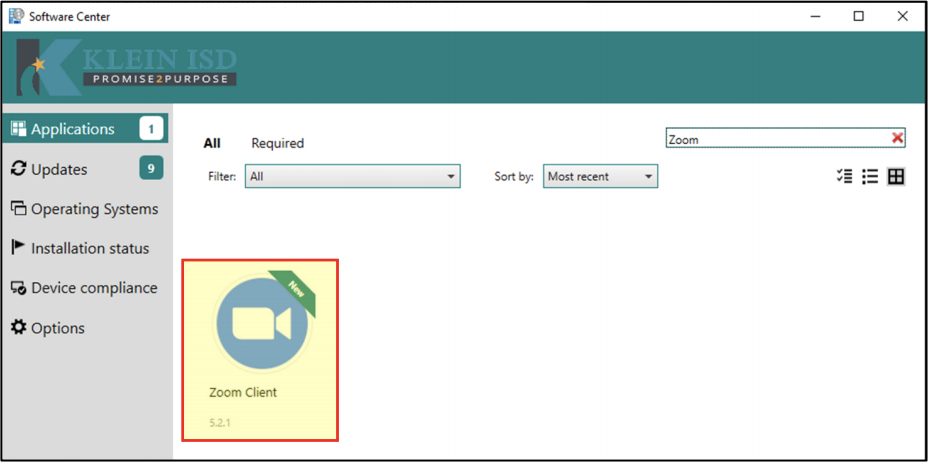Clear the search with the red X

(x=897, y=138)
